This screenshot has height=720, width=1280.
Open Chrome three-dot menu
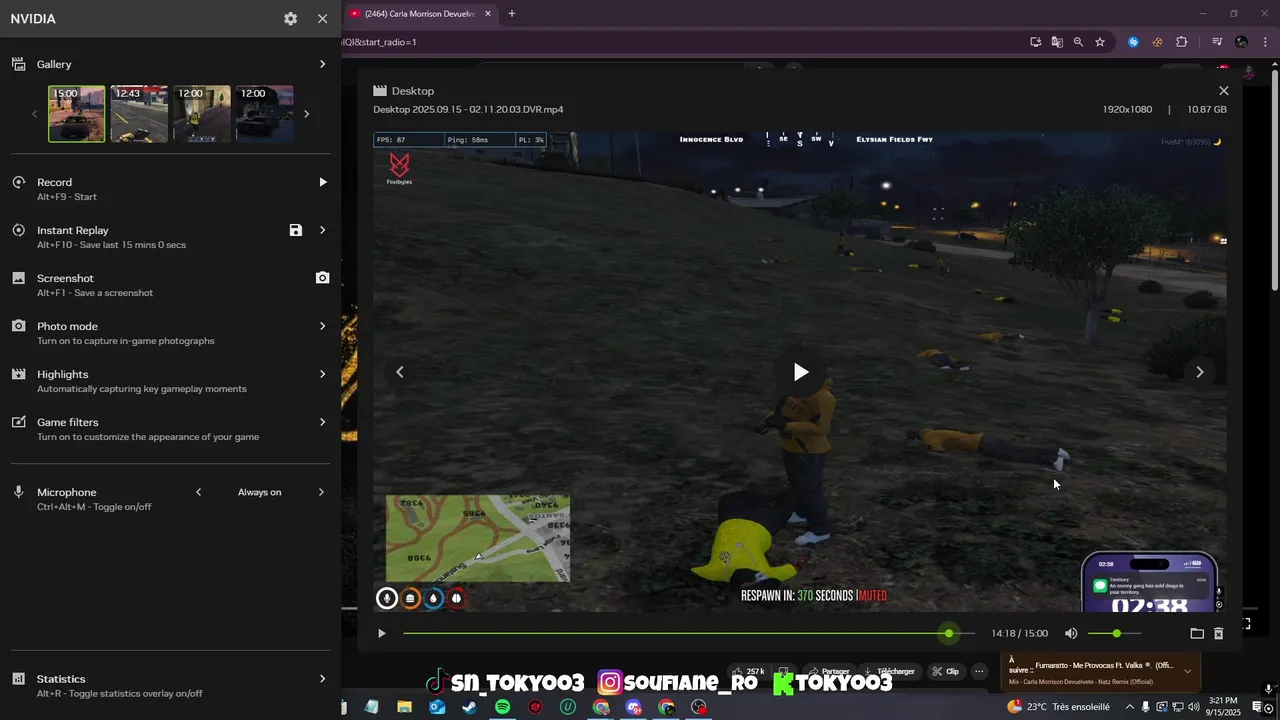point(1265,42)
